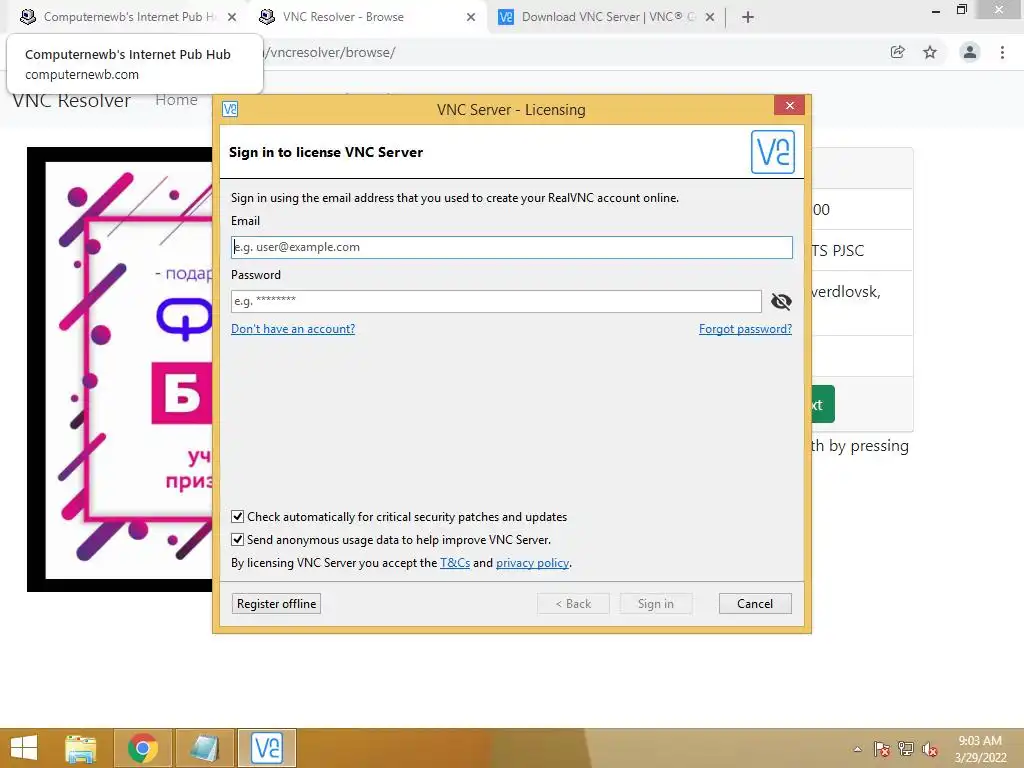
Task: Close the Computernewb's Internet Pub tab
Action: coord(231,17)
